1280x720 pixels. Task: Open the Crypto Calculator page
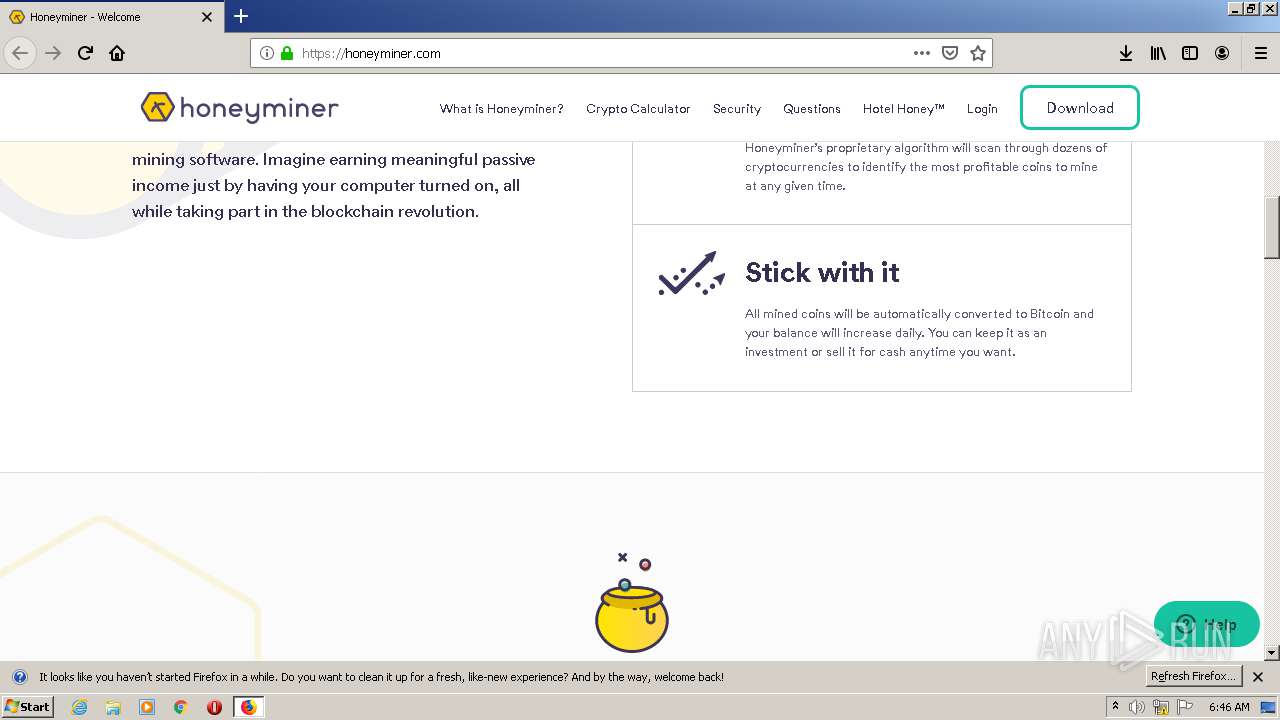(638, 109)
